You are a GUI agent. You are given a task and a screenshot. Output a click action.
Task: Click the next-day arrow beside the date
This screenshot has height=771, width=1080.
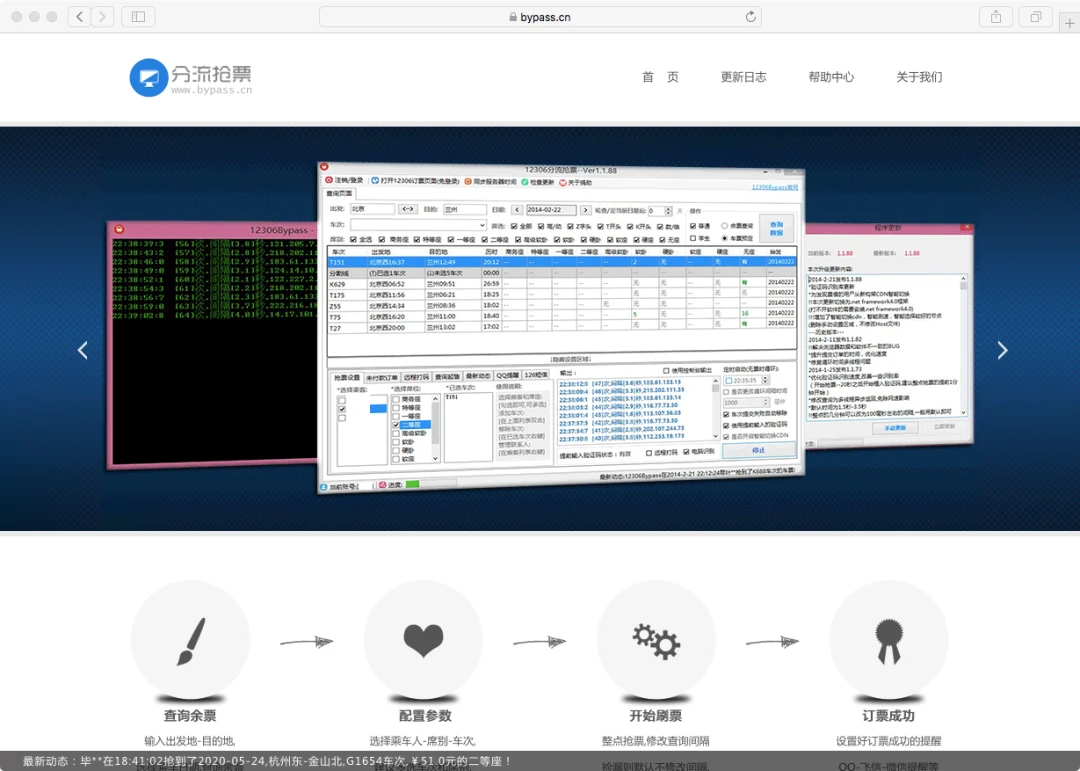click(x=585, y=210)
